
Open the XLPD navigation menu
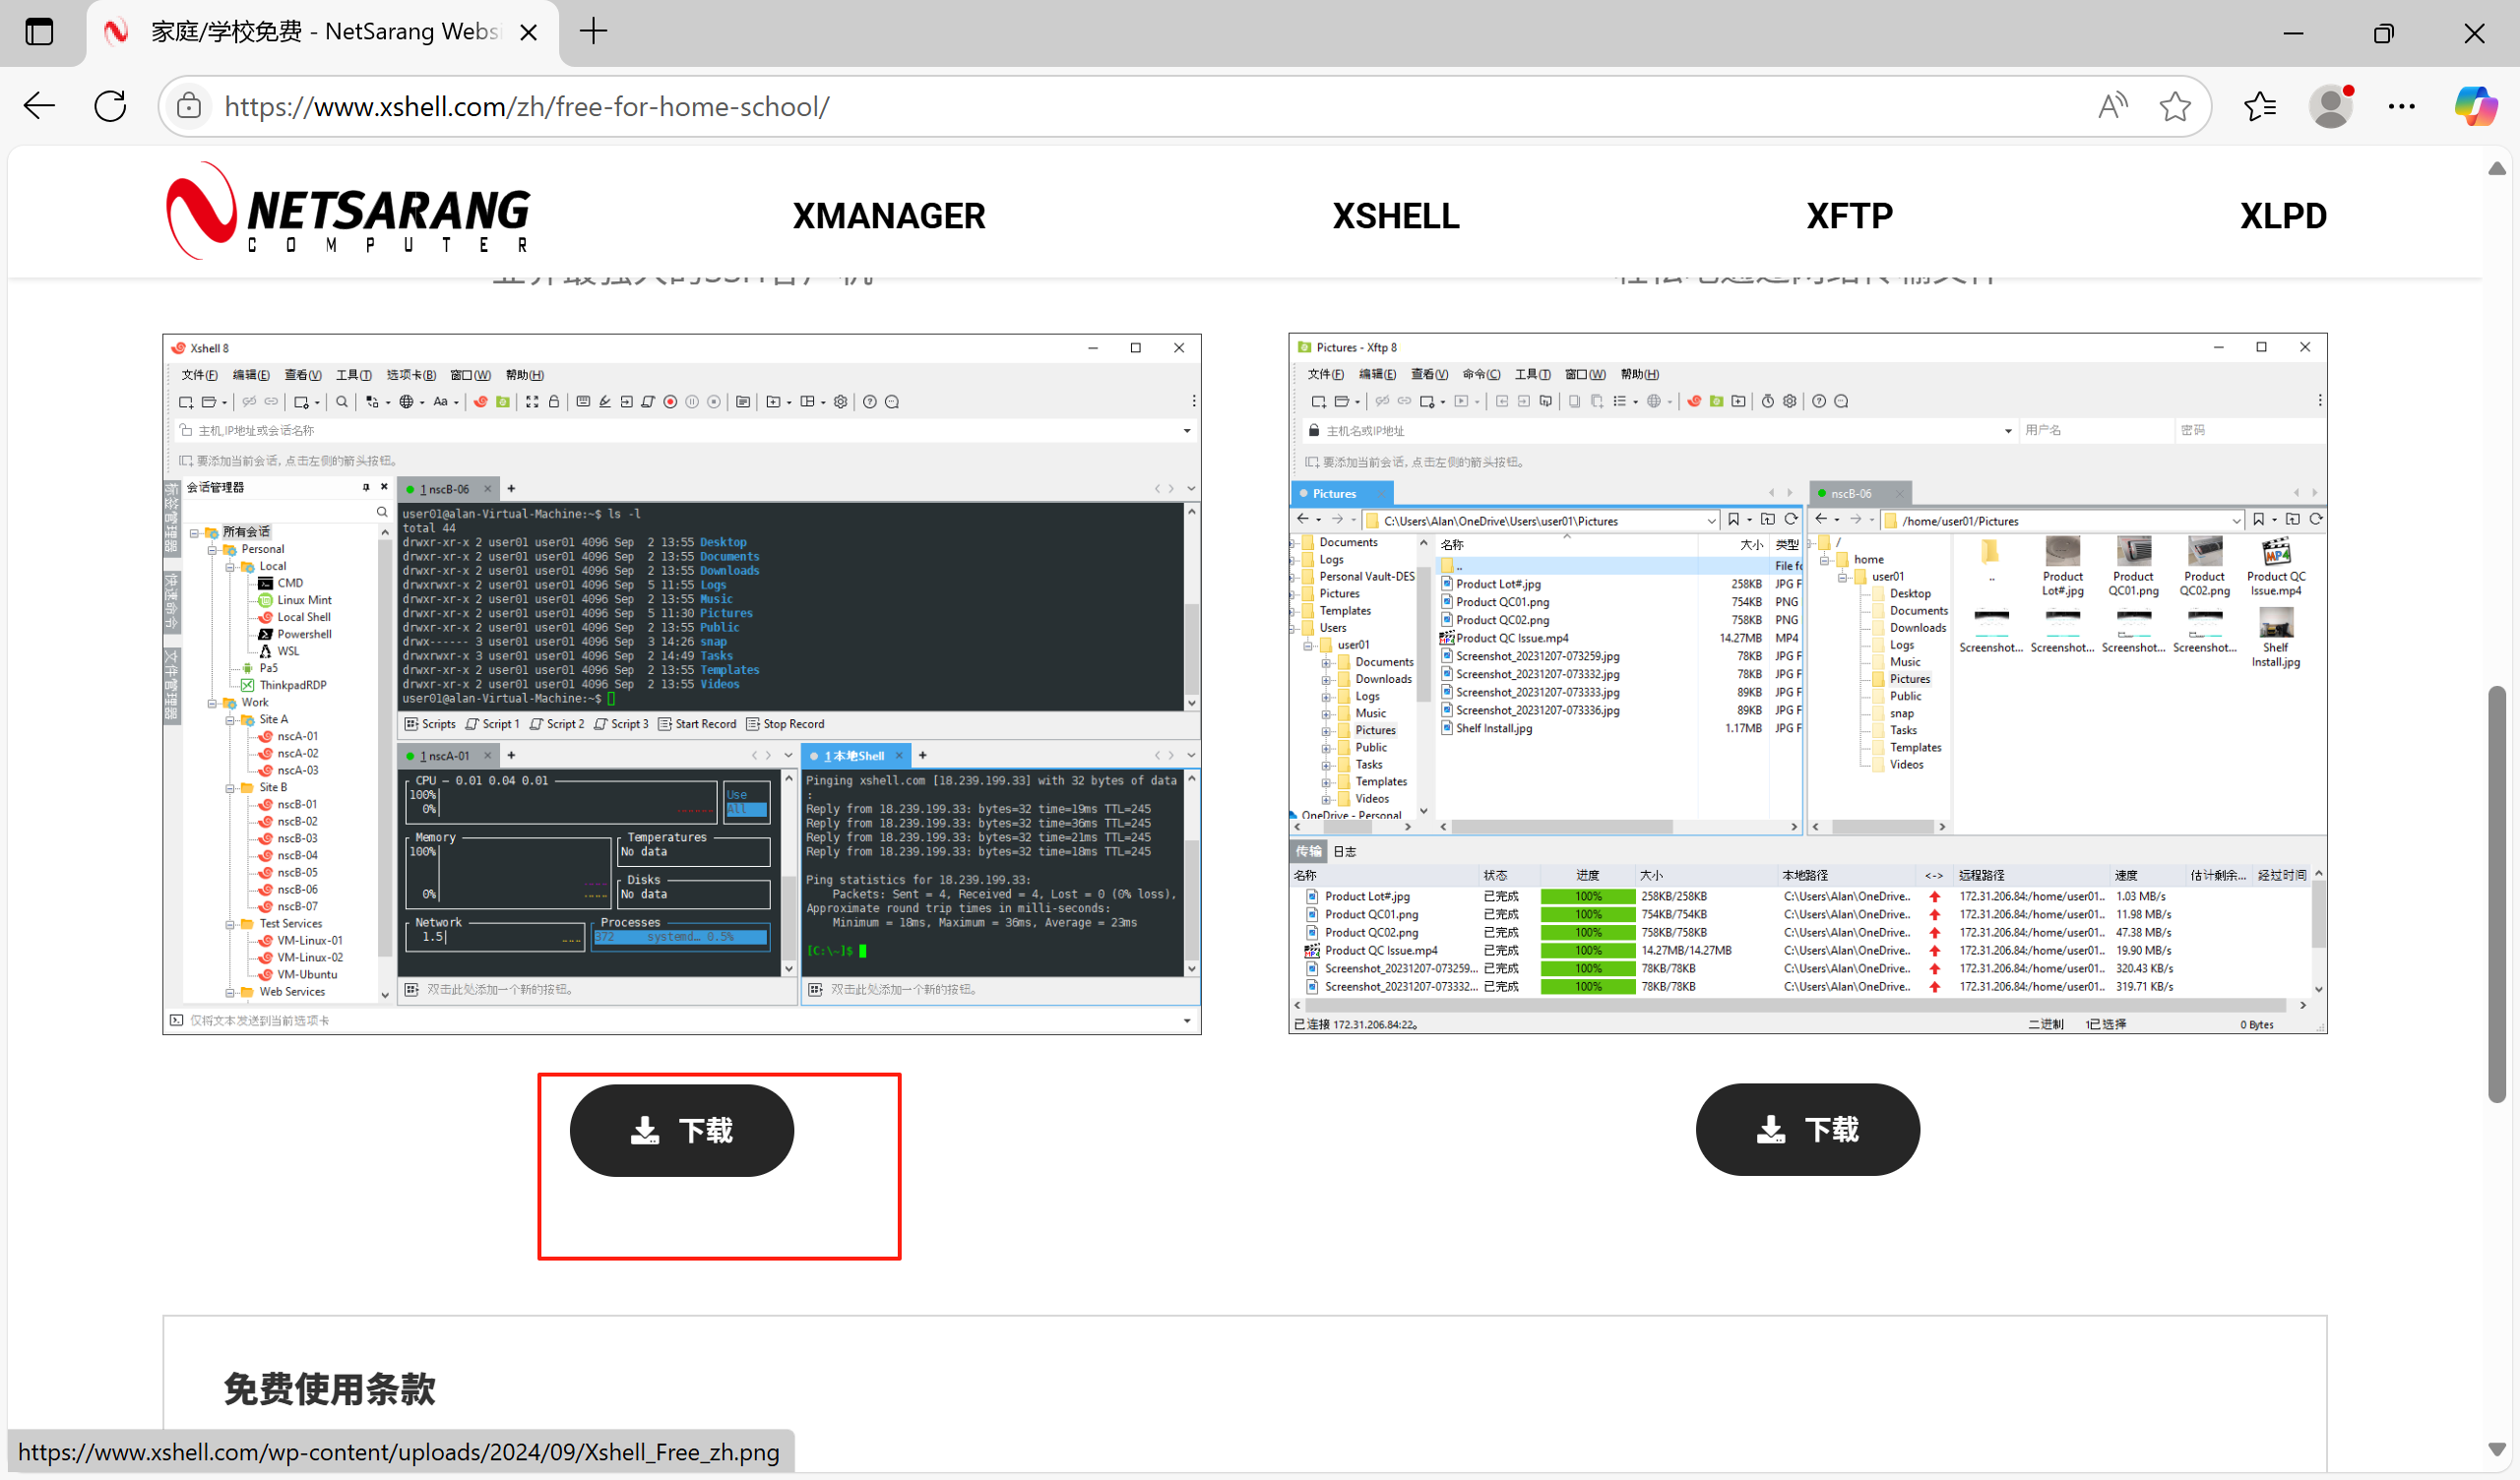pyautogui.click(x=2283, y=216)
